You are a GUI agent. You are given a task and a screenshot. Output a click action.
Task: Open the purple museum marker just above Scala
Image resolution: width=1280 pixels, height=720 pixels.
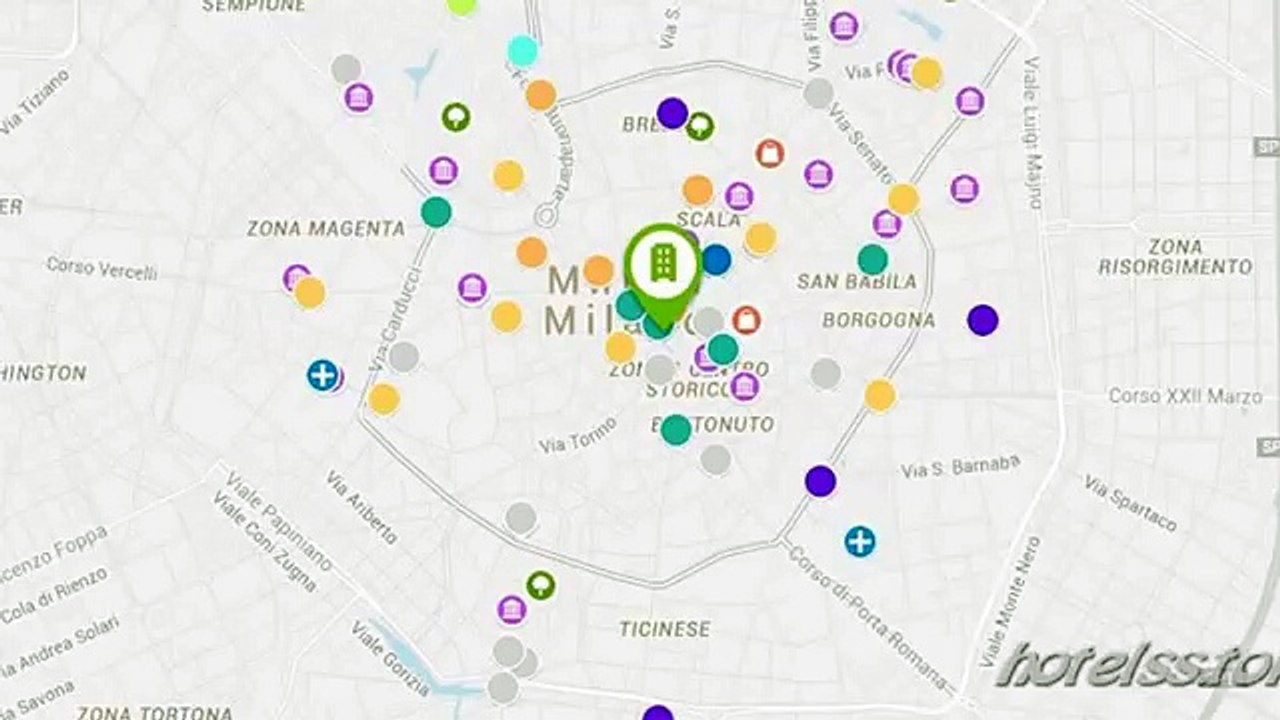739,196
